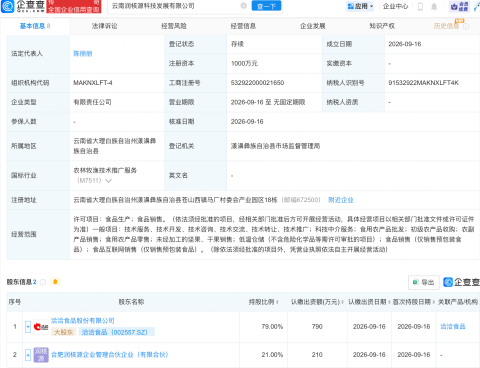Open the 应用 dropdown menu
Viewport: 480px width, 368px height.
click(360, 6)
